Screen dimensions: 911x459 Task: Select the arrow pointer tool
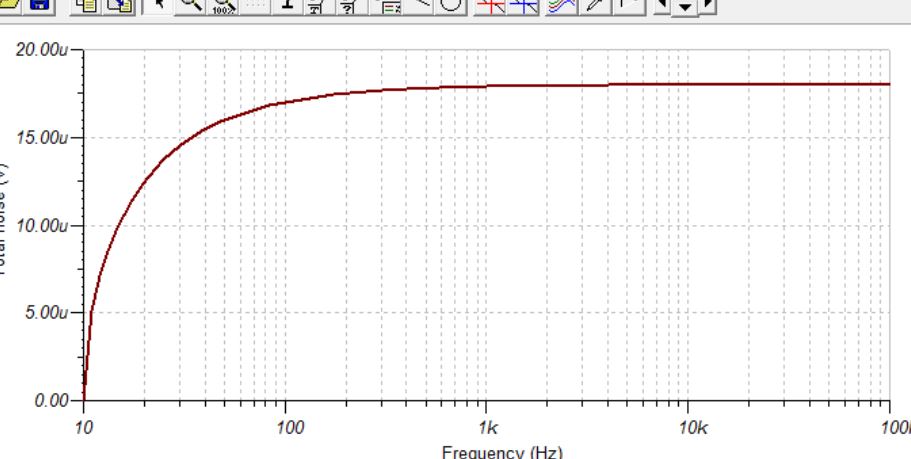[159, 5]
